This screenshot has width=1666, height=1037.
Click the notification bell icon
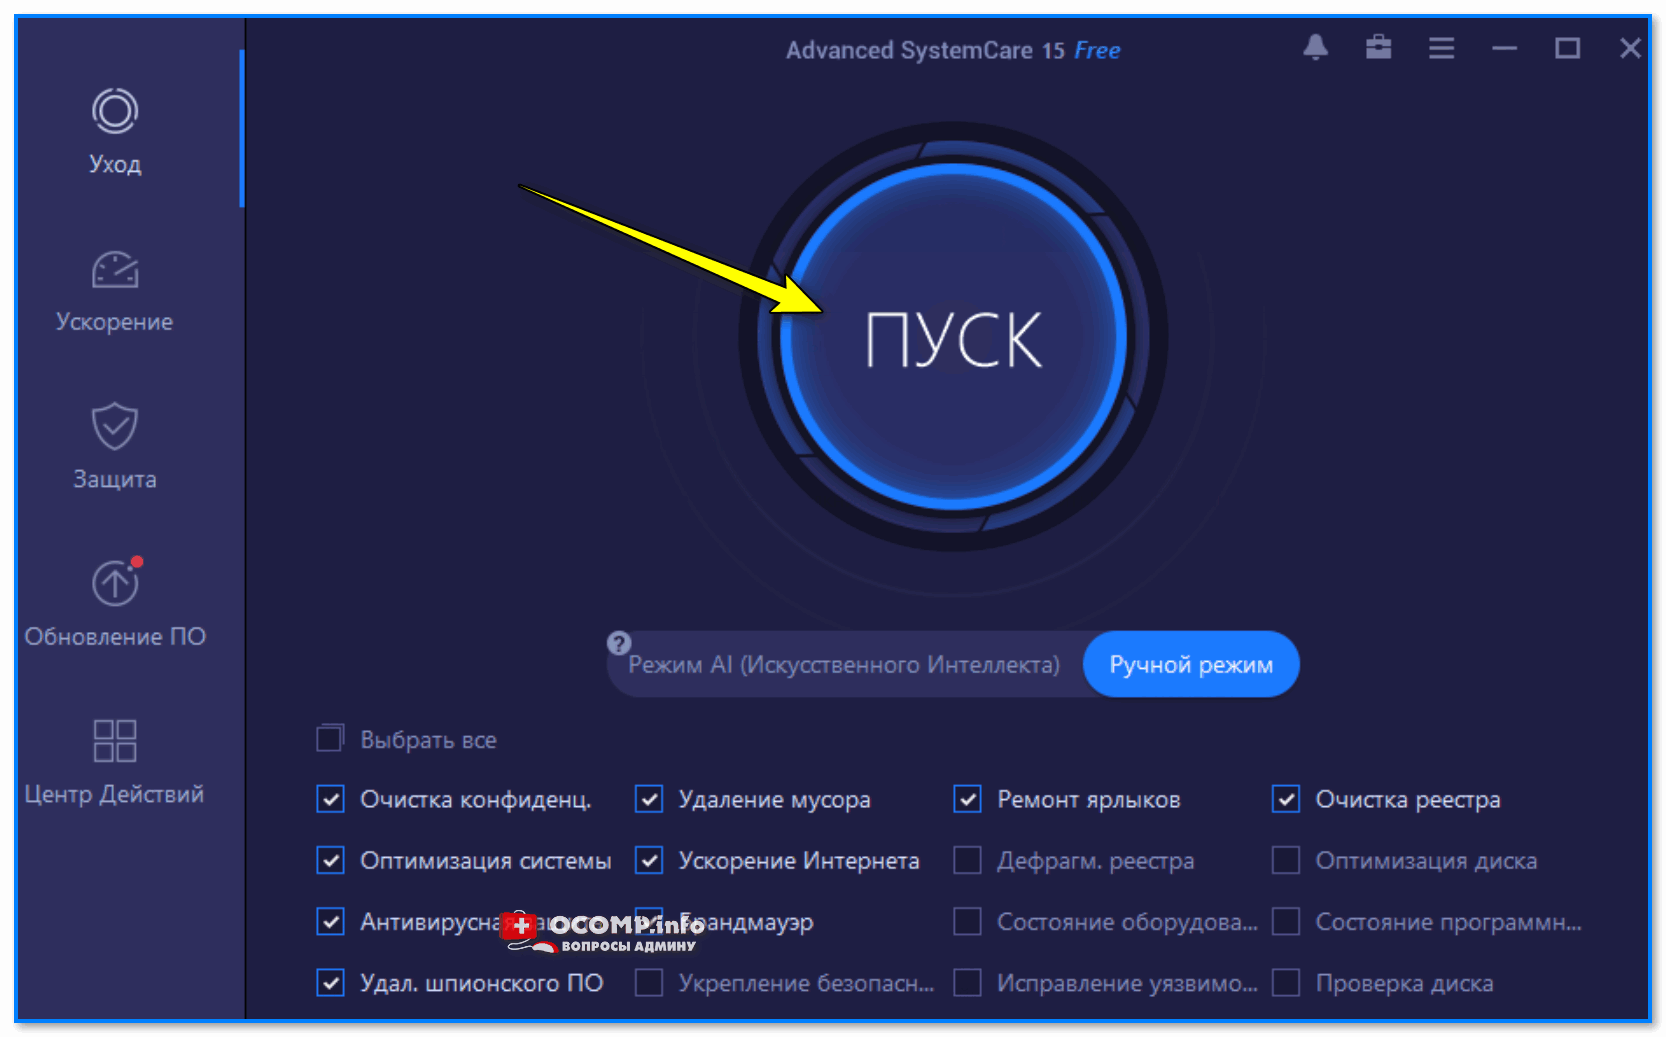[1316, 48]
